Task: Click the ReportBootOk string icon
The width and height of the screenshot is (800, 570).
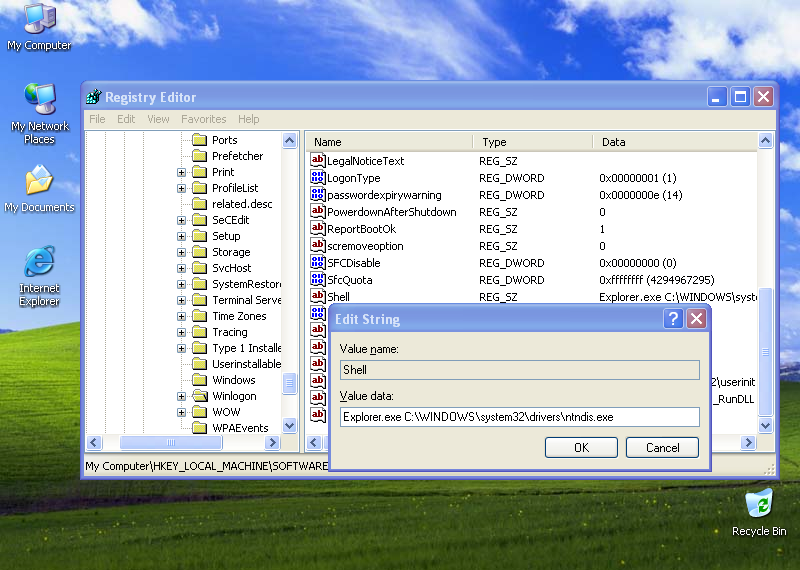Action: [x=317, y=229]
